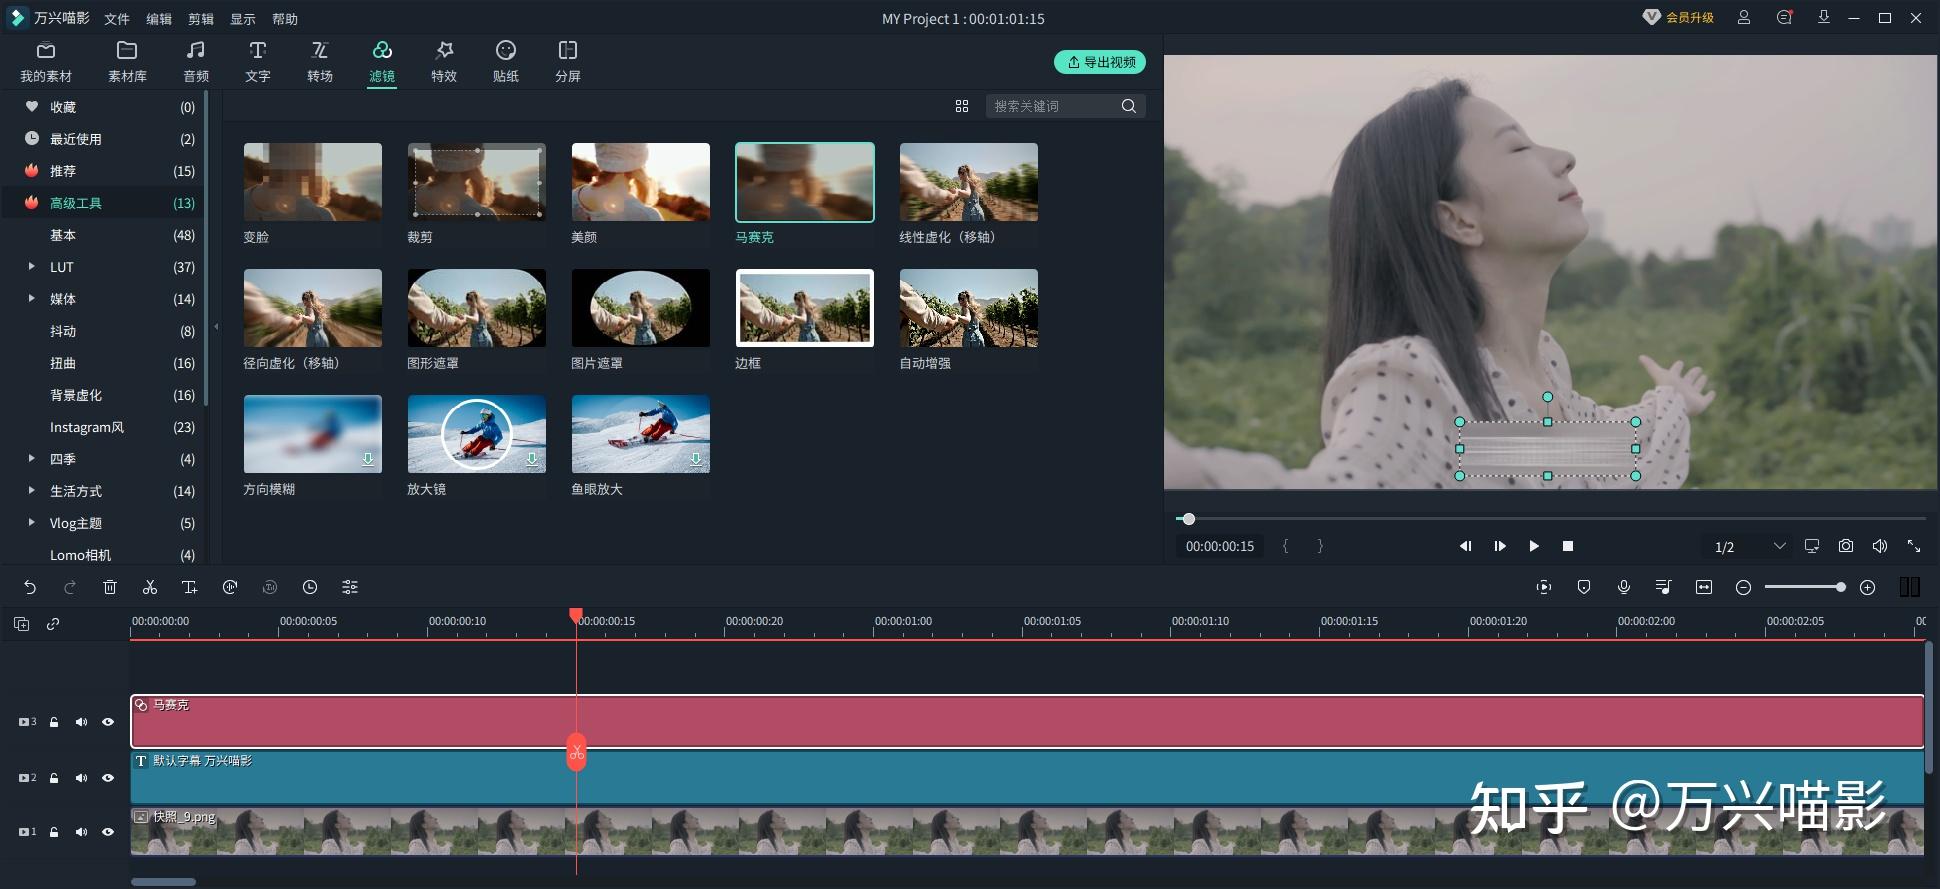This screenshot has width=1940, height=889.
Task: Open the adjustment sliders settings icon
Action: click(x=350, y=587)
